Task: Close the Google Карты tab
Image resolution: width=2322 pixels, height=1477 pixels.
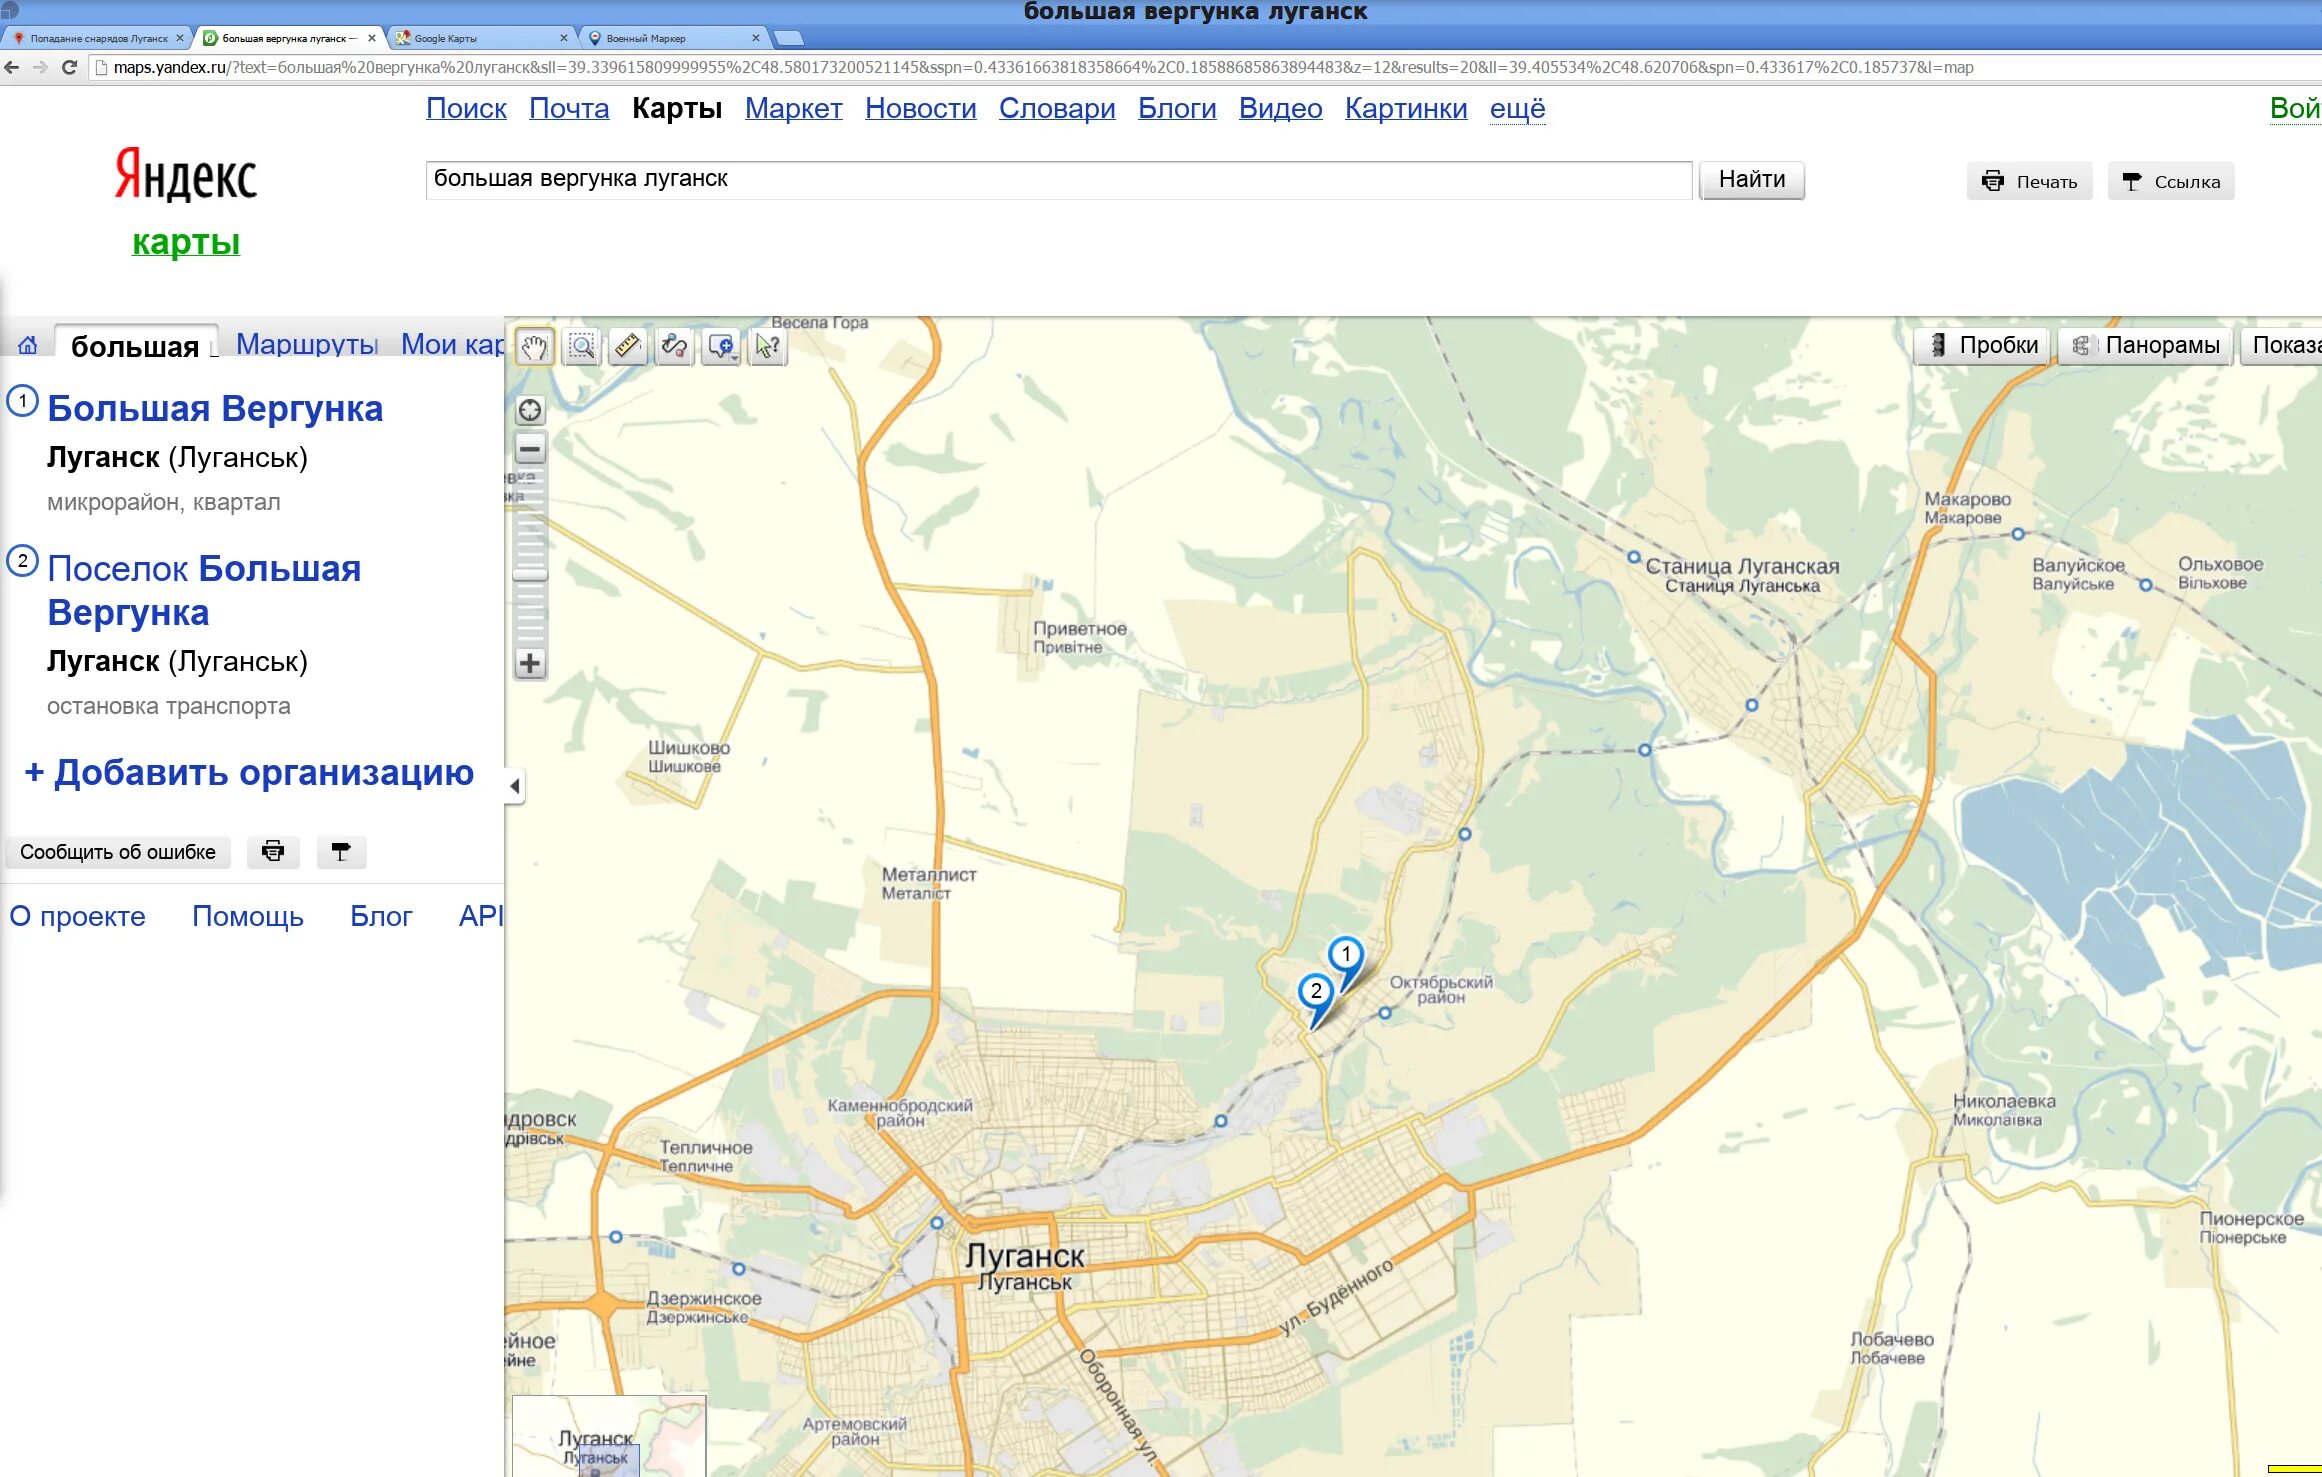Action: 564,38
